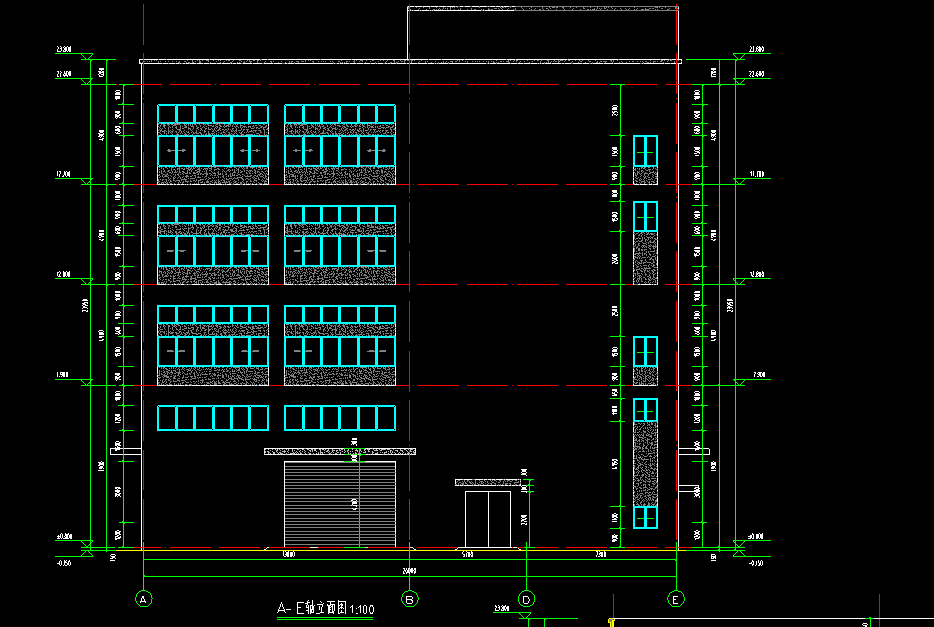Select the axis bubble labeled E
934x627 pixels.
point(677,599)
